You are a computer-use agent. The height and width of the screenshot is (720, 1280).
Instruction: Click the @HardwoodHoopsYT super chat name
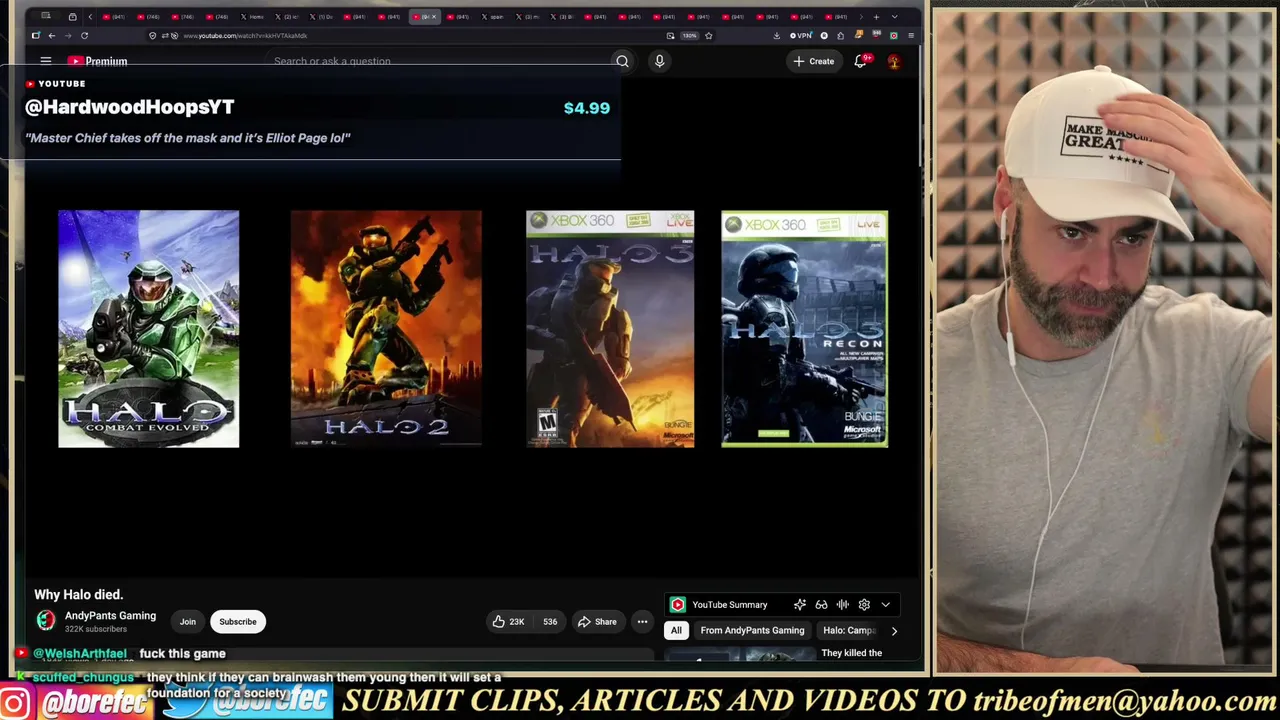pyautogui.click(x=129, y=107)
